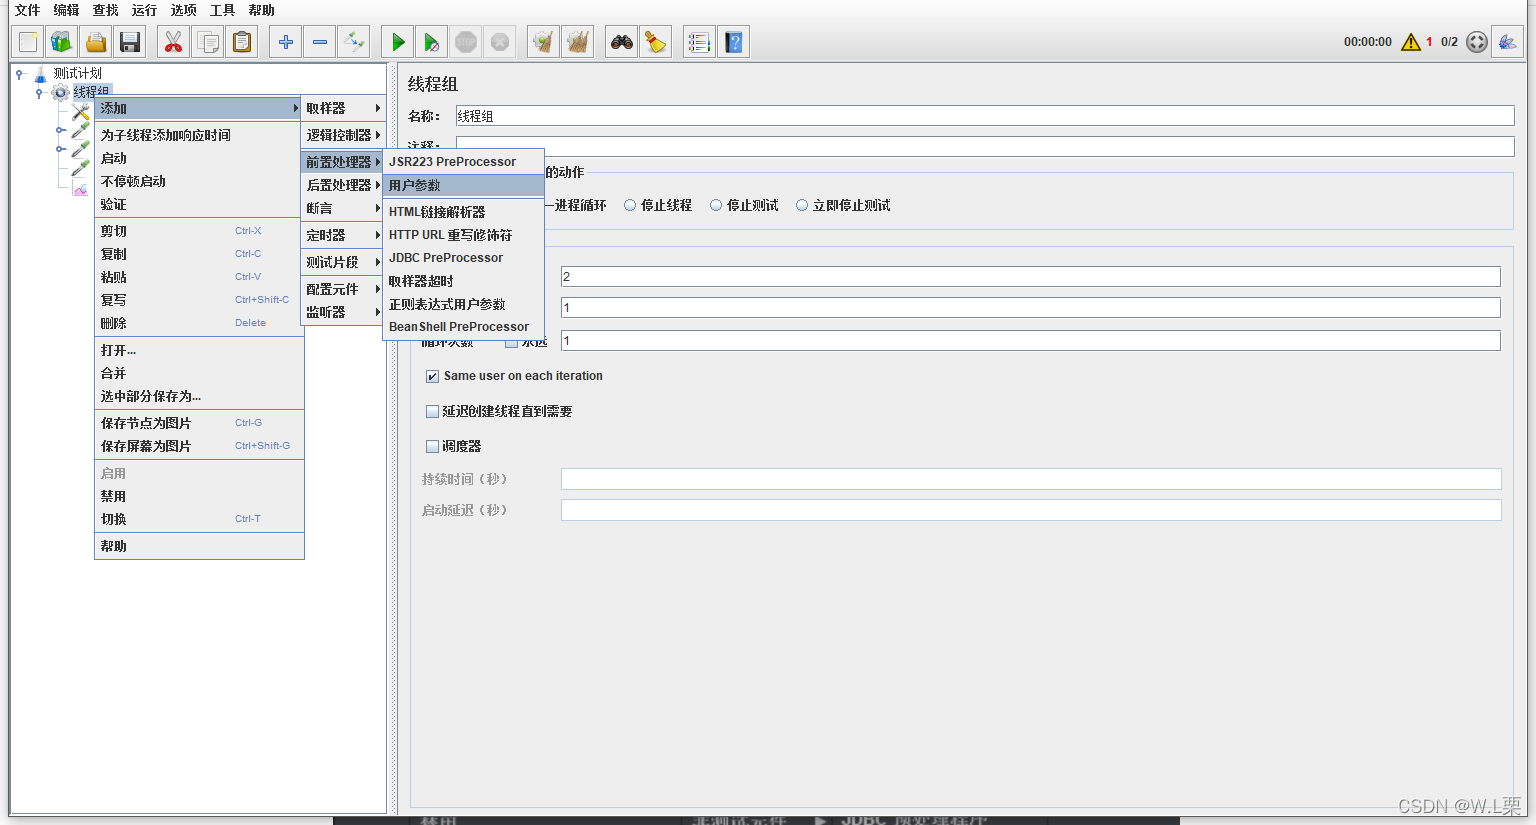This screenshot has height=825, width=1536.
Task: Collapse the 测试计划 tree node toggle
Action: point(19,73)
